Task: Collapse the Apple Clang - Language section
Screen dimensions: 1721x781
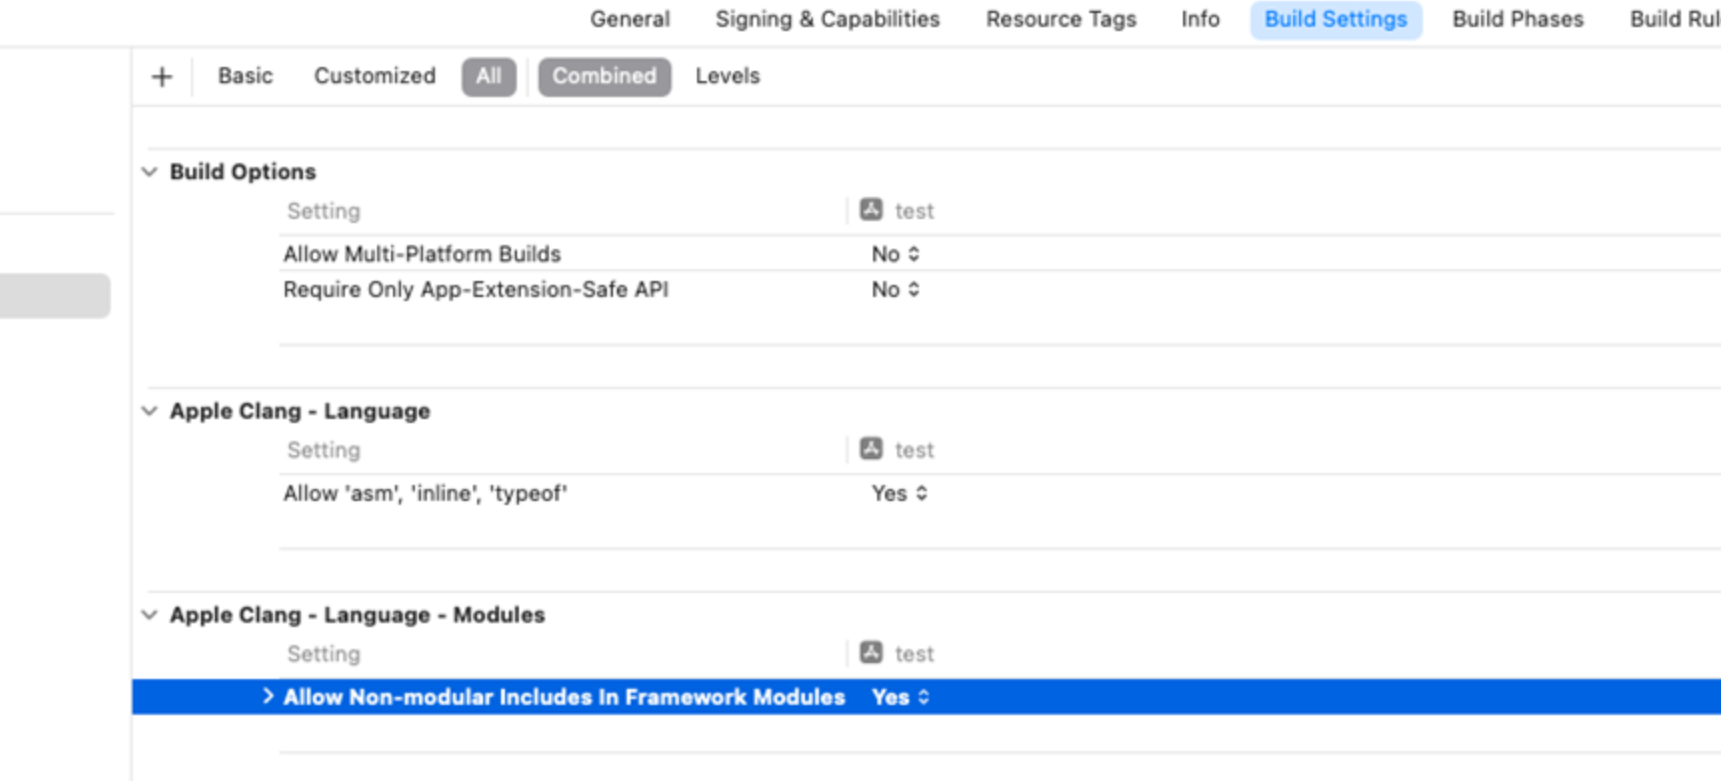Action: tap(150, 411)
